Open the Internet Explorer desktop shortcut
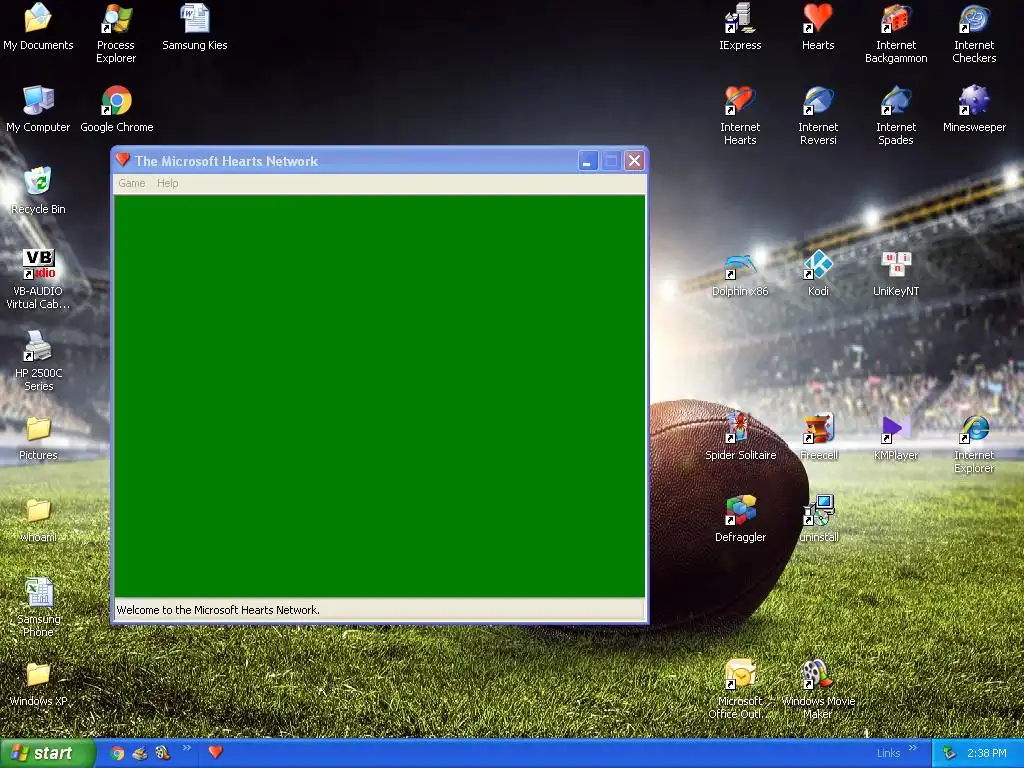The image size is (1024, 768). tap(974, 444)
